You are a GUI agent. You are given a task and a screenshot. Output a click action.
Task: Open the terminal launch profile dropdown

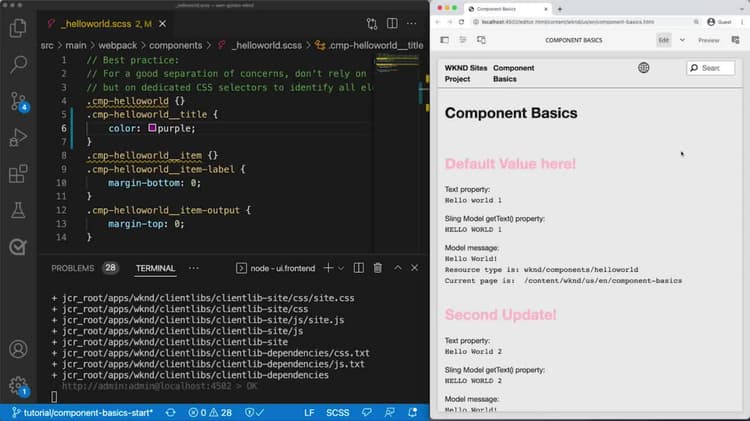point(341,268)
